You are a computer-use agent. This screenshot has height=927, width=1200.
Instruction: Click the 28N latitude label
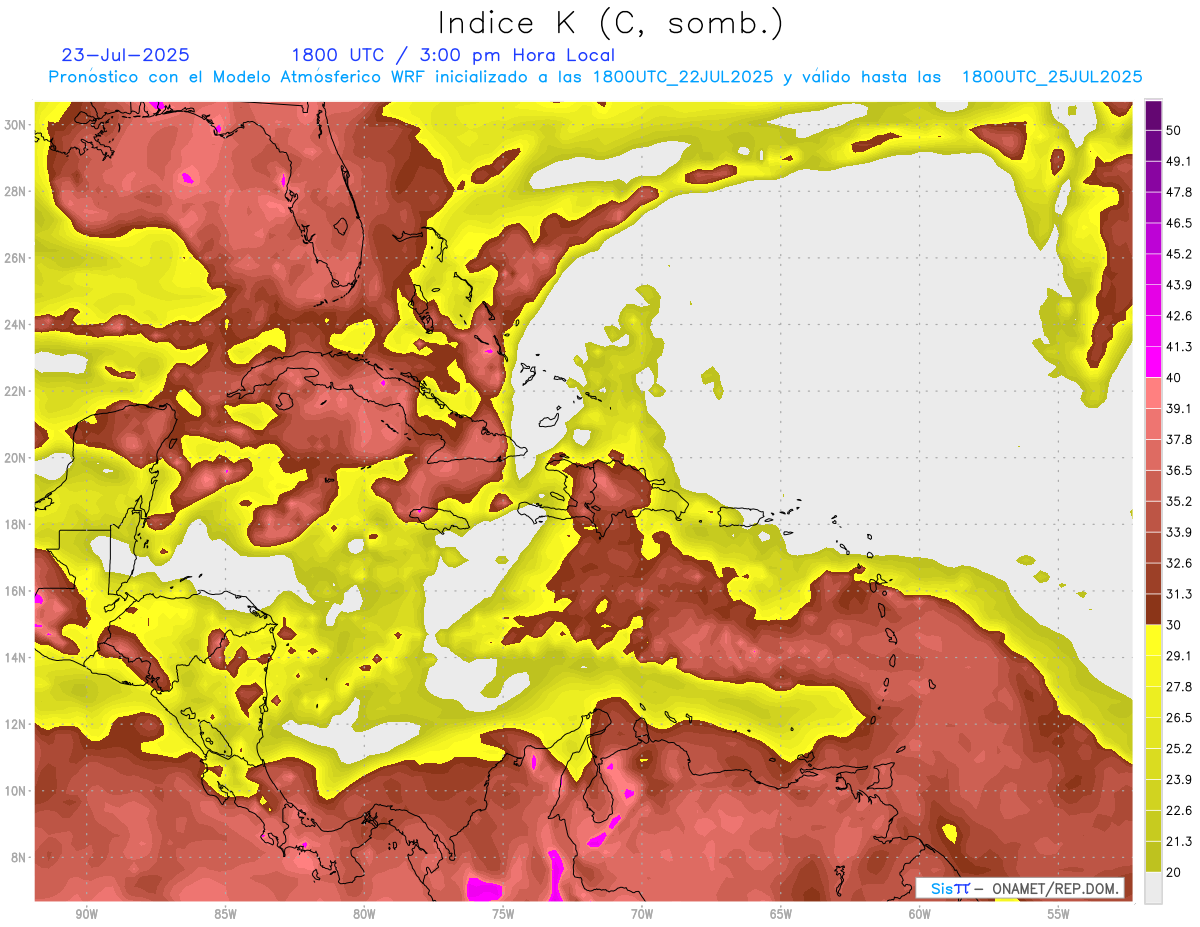(17, 191)
